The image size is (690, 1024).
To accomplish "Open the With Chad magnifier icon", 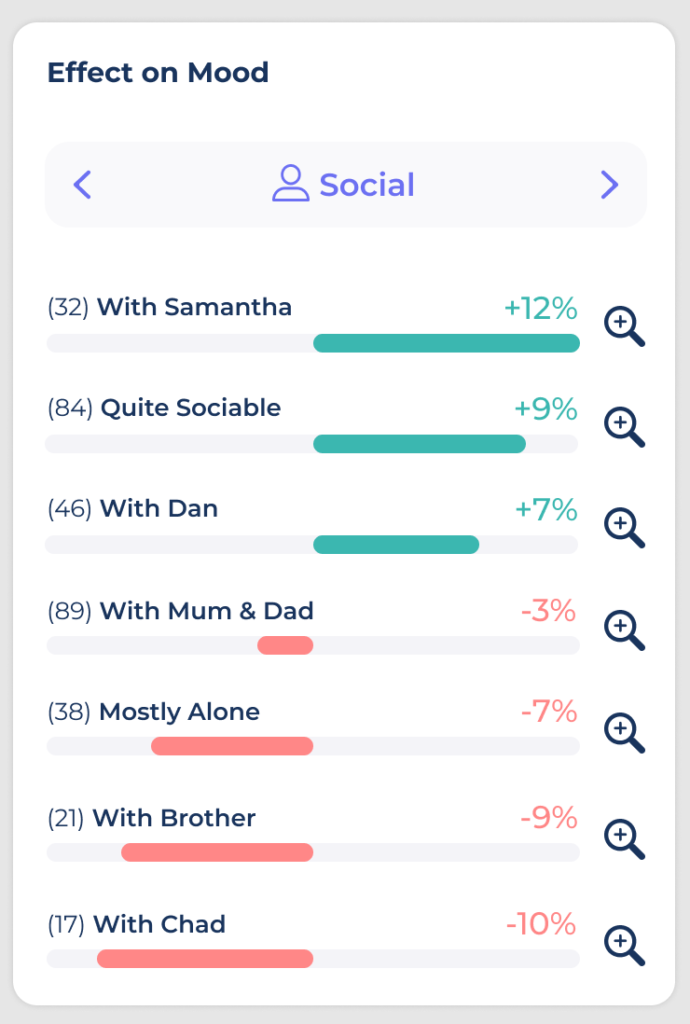I will (x=623, y=946).
